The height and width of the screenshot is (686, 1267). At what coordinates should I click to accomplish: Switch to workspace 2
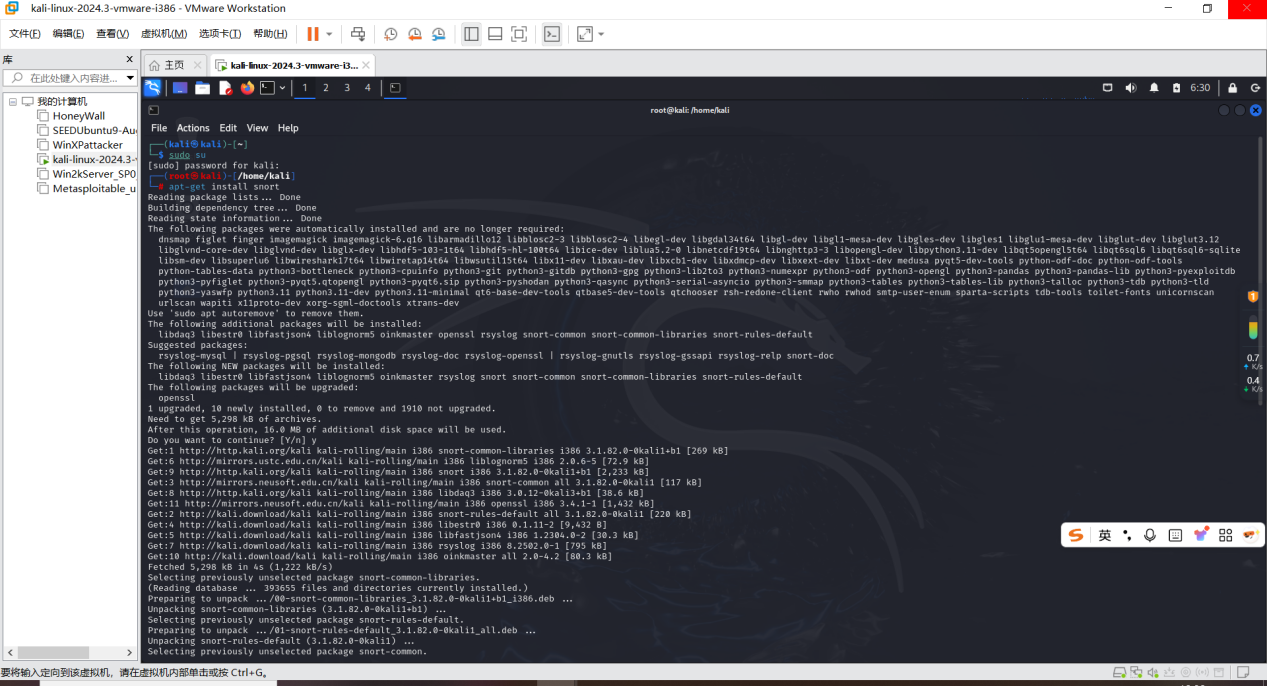click(326, 88)
